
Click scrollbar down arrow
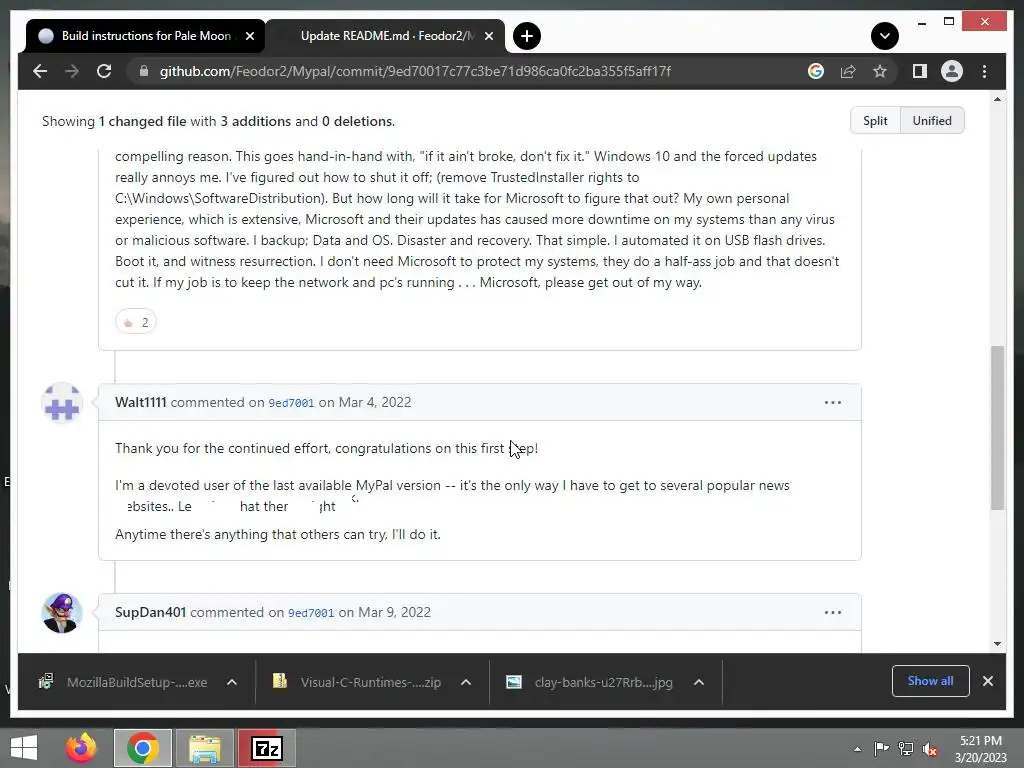click(x=997, y=644)
